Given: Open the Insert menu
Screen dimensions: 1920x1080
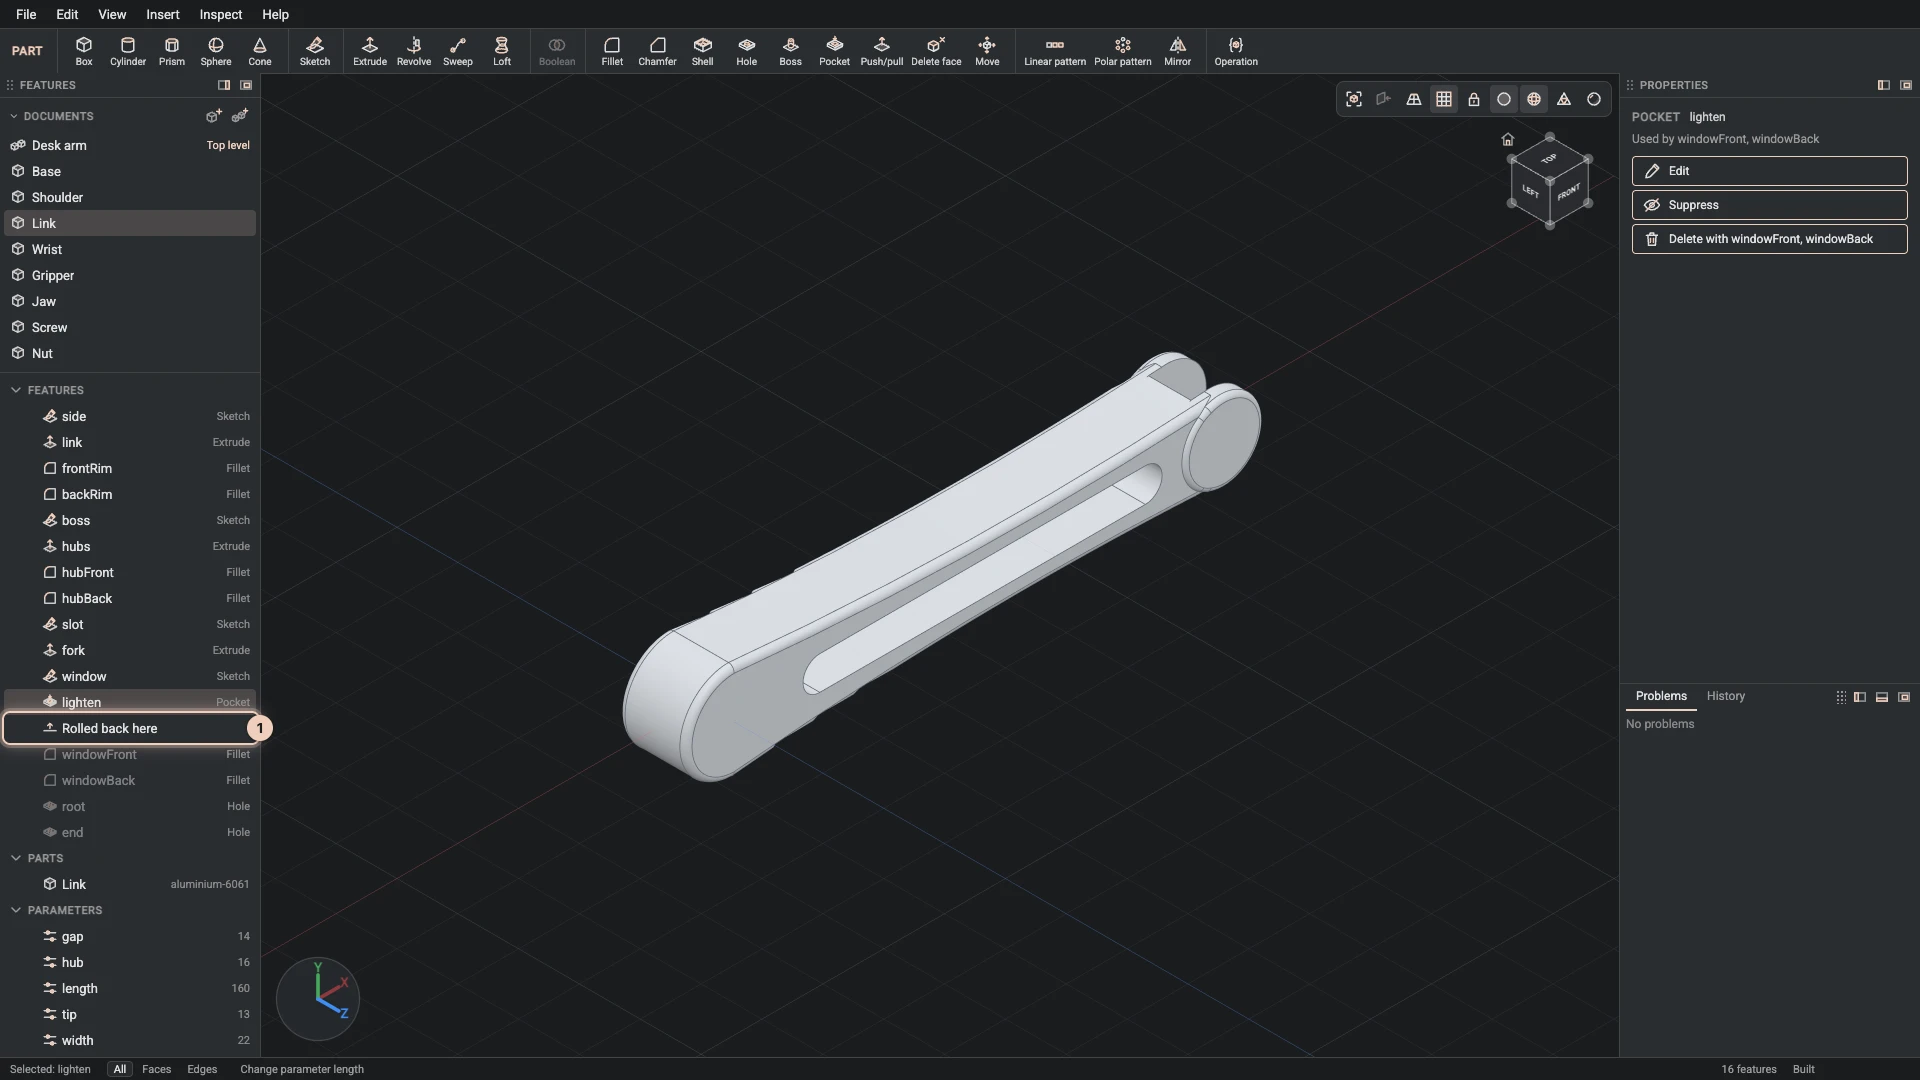Looking at the screenshot, I should click(x=163, y=14).
